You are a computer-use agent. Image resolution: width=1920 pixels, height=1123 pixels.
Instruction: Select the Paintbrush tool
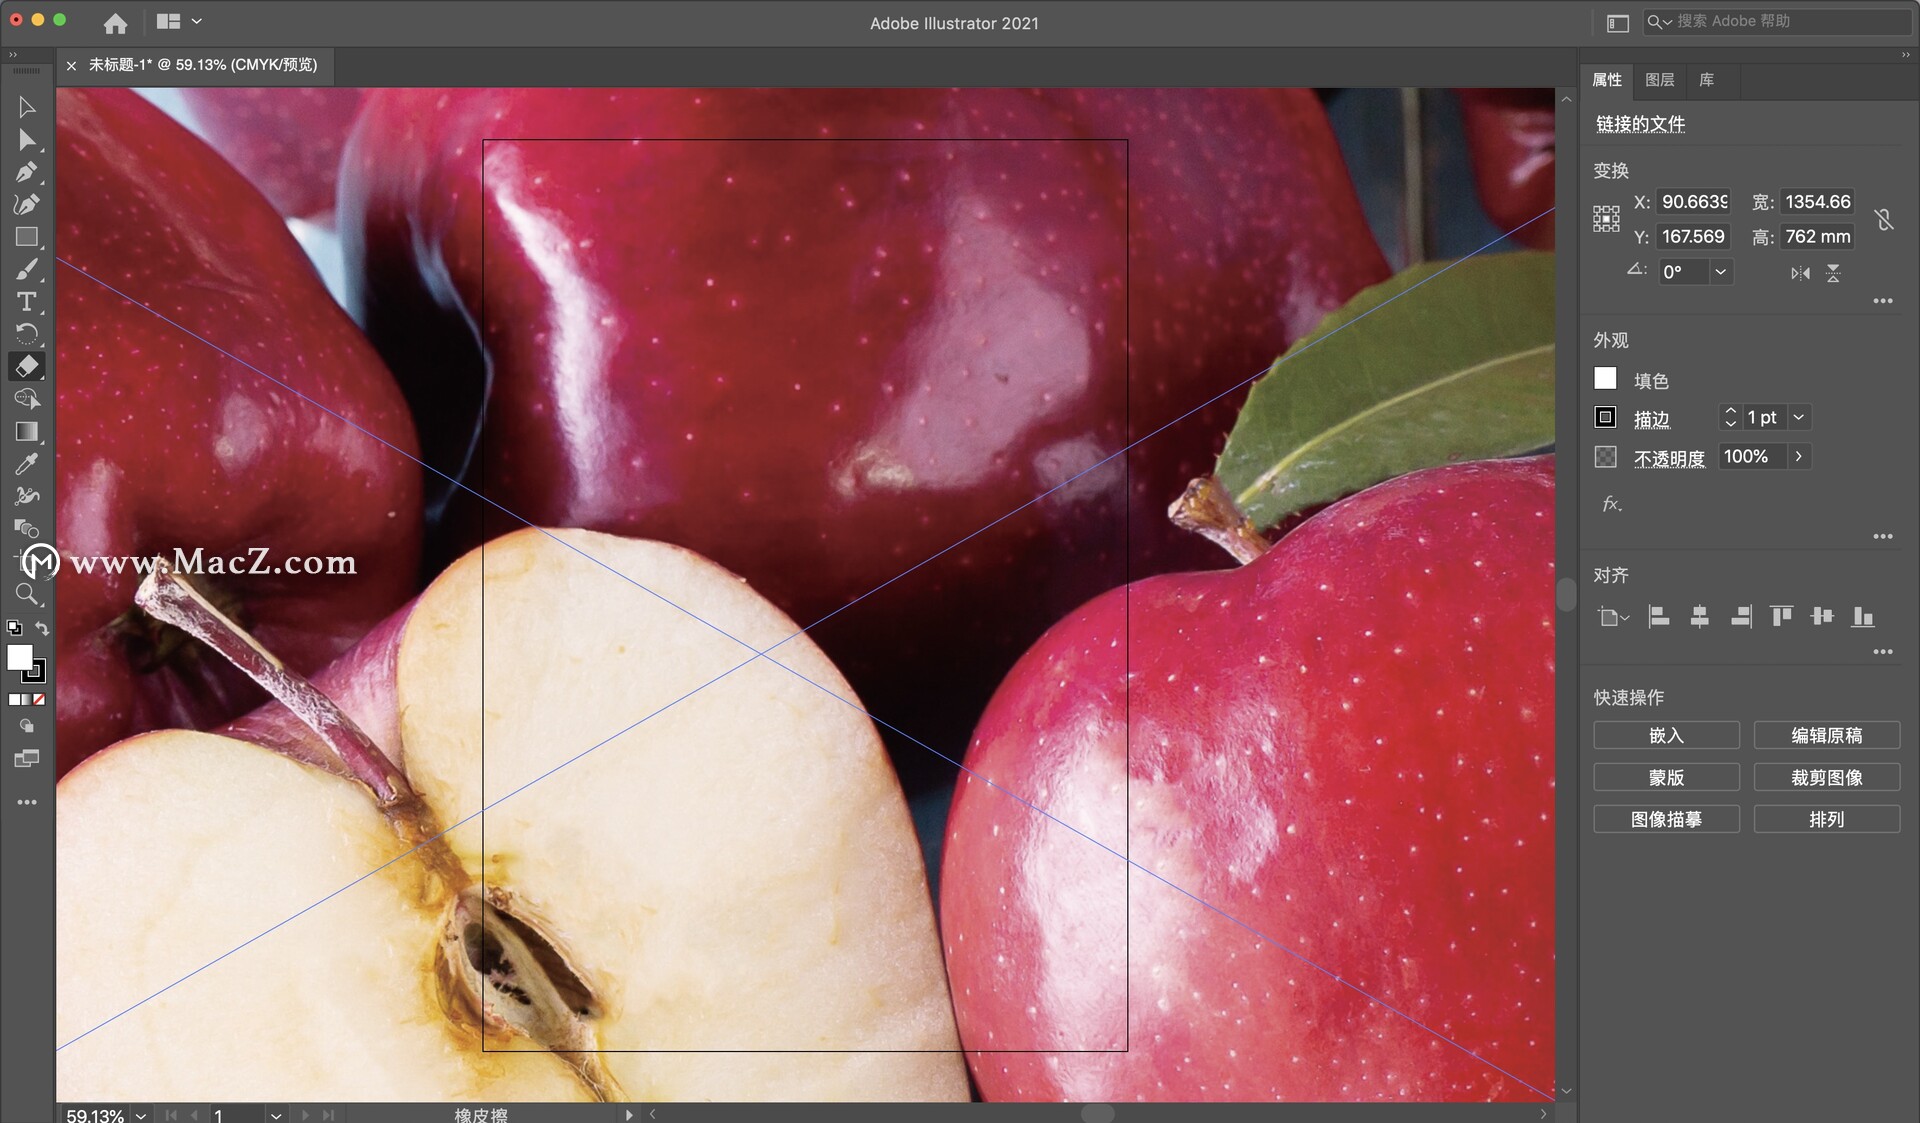click(27, 269)
